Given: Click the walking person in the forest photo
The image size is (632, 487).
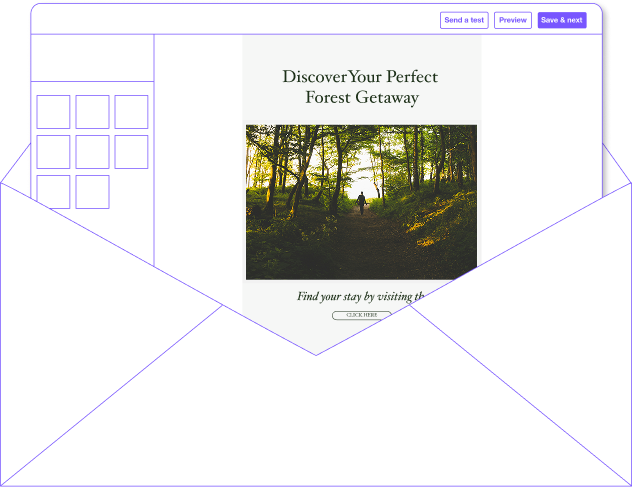Looking at the screenshot, I should point(361,203).
